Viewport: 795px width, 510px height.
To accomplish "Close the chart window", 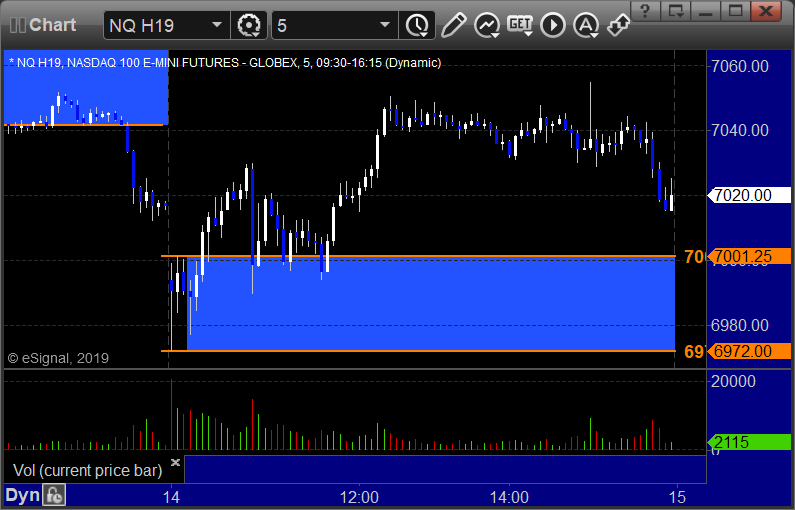I will click(x=766, y=10).
